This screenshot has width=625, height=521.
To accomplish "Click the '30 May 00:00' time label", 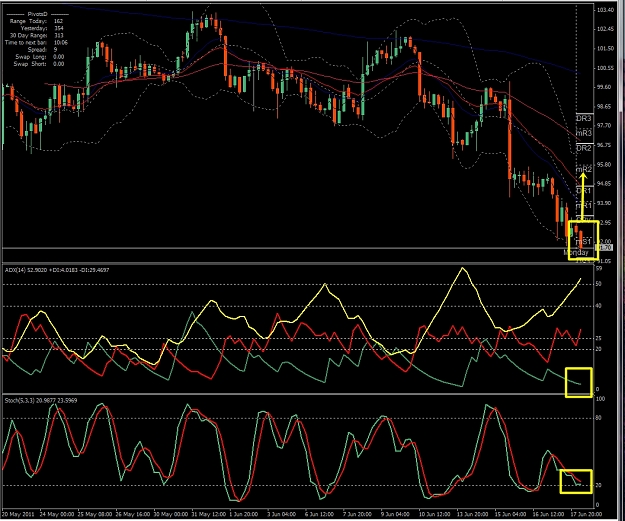I will (x=171, y=514).
